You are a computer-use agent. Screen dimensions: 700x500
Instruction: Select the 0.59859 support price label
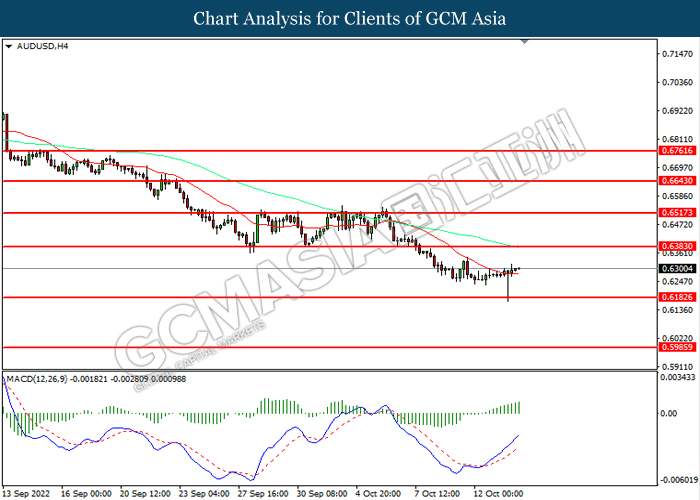[677, 347]
